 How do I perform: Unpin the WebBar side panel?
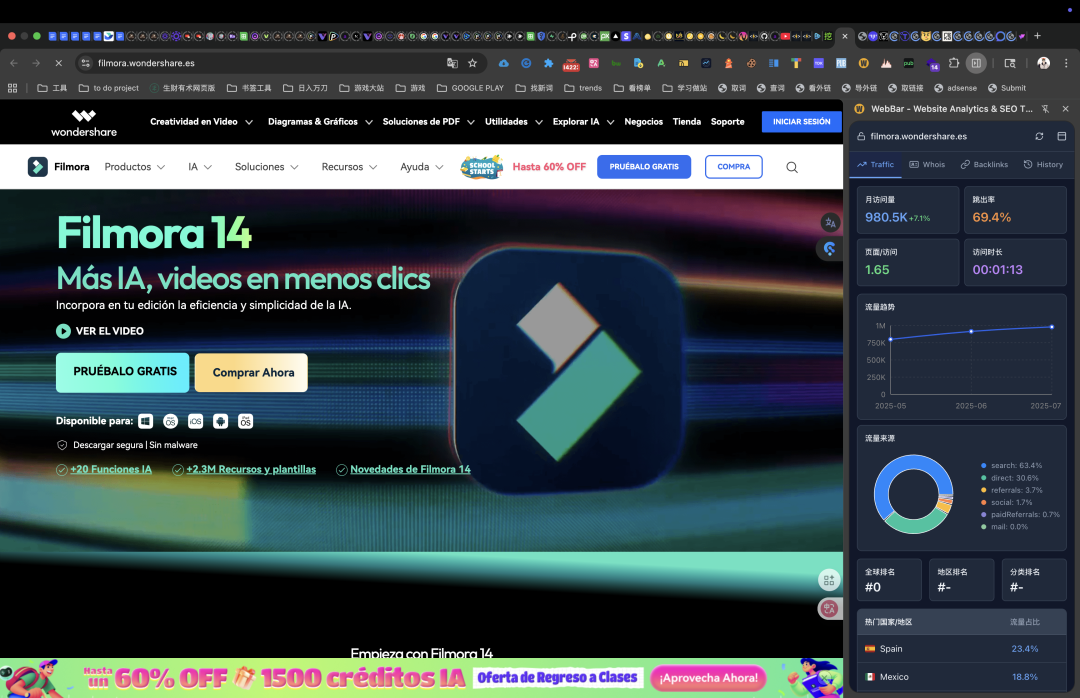(x=1046, y=109)
